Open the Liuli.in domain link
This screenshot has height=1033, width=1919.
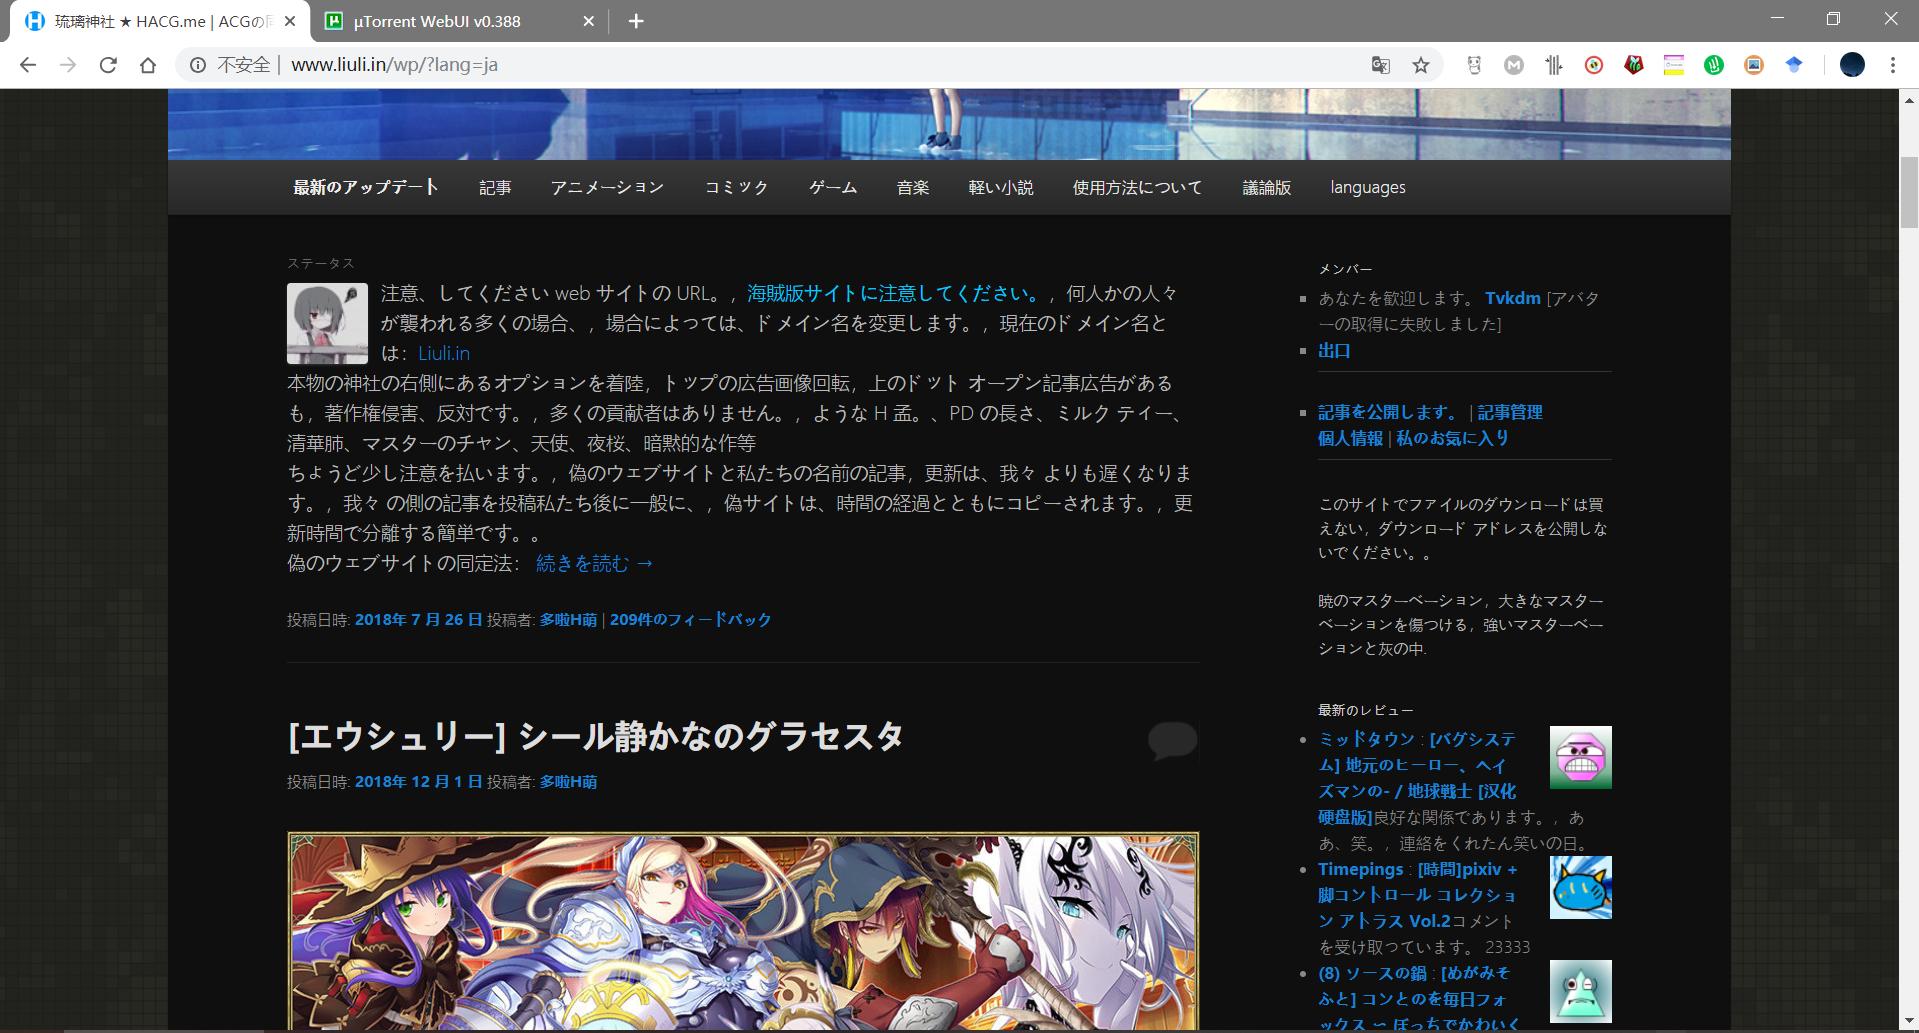(444, 353)
